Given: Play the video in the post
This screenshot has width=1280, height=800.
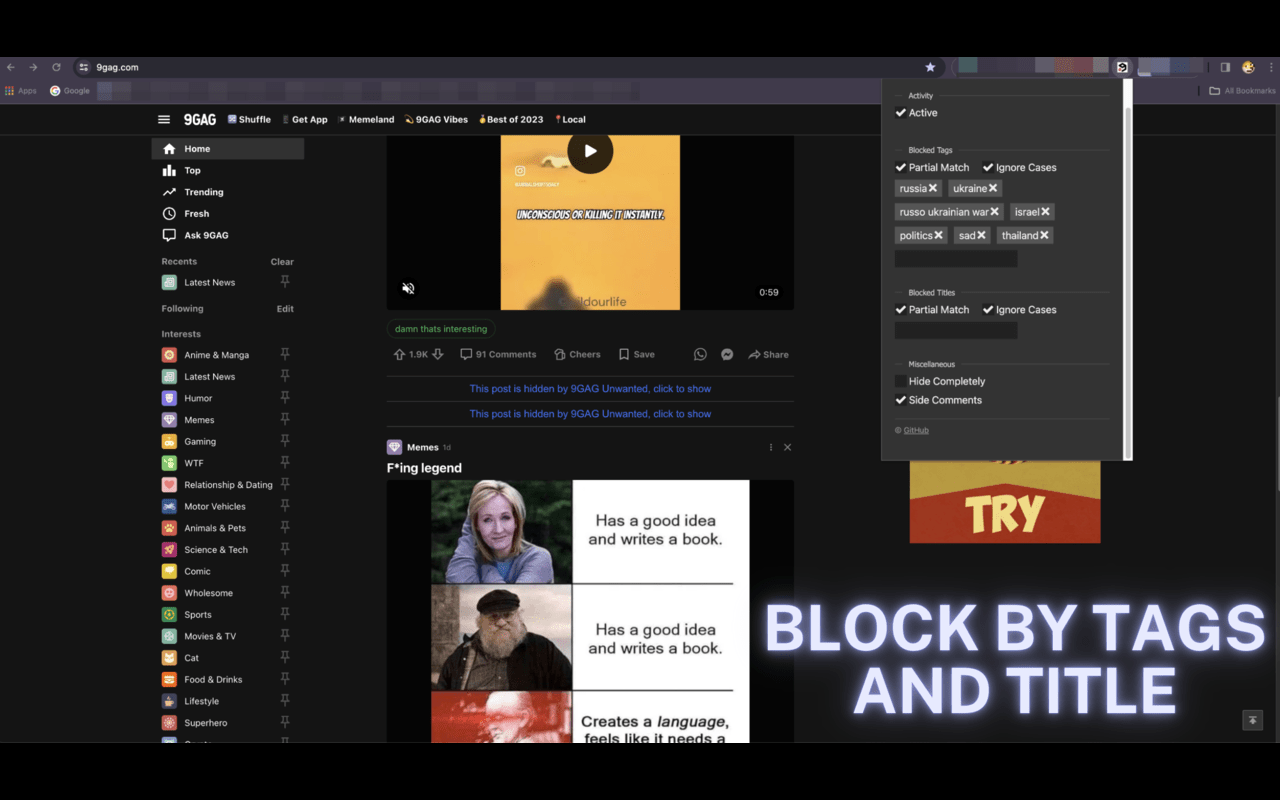Looking at the screenshot, I should [590, 151].
